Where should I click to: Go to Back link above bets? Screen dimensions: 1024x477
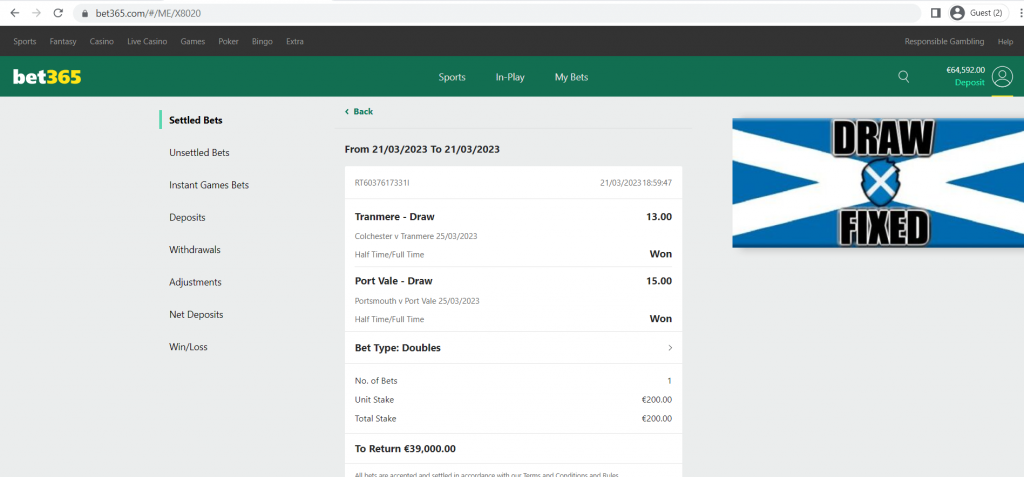point(359,112)
